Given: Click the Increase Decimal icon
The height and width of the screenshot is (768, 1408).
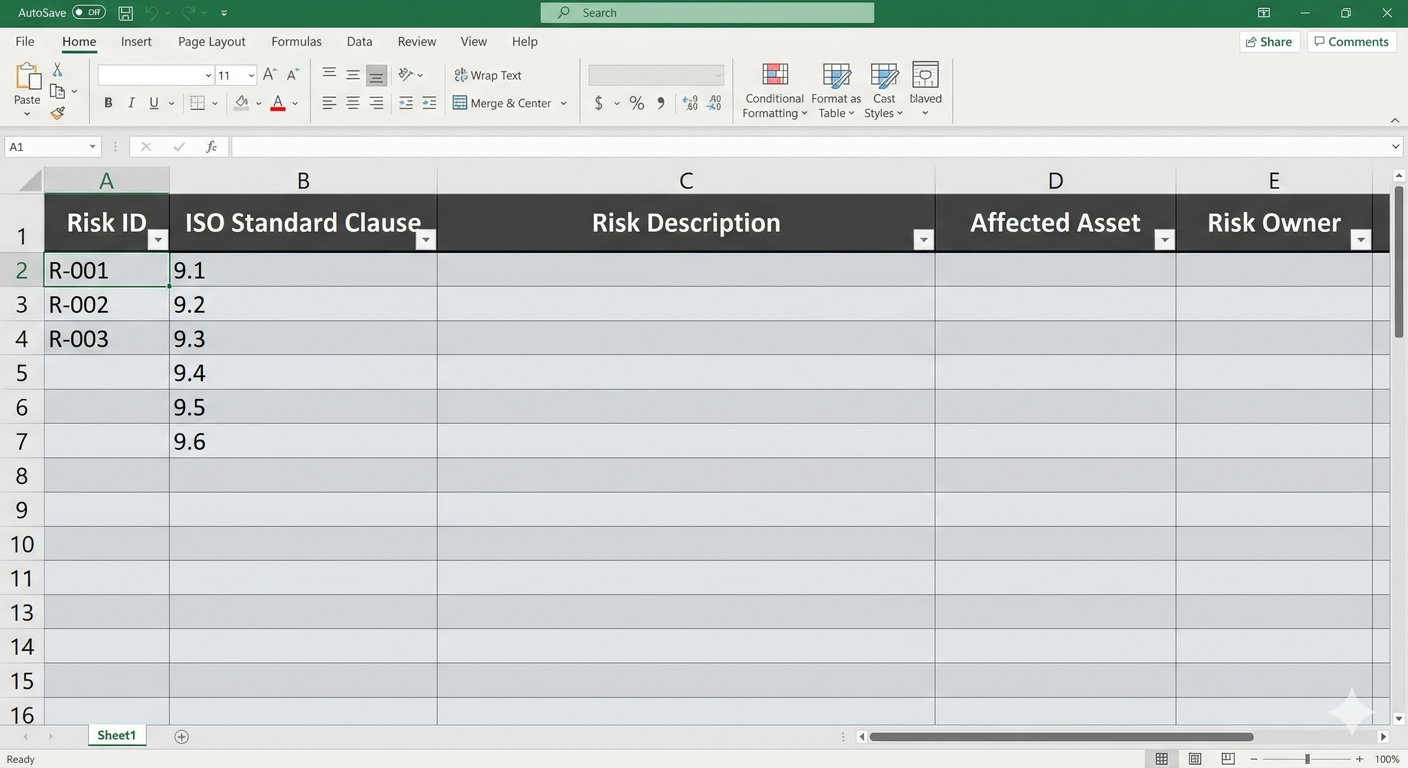Looking at the screenshot, I should pyautogui.click(x=689, y=103).
